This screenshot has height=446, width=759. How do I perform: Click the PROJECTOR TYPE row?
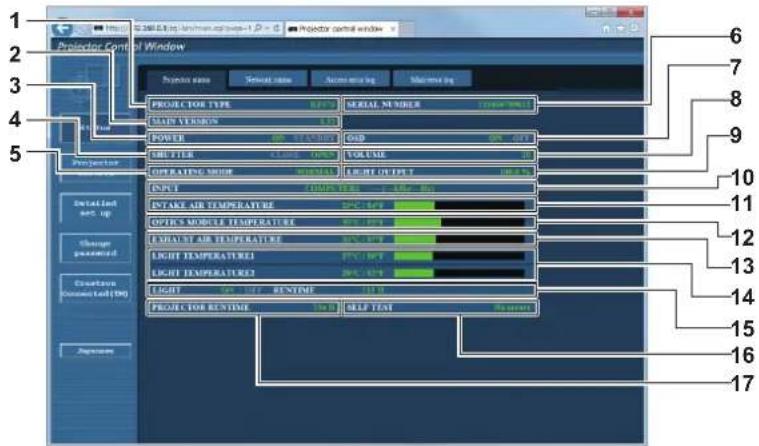pyautogui.click(x=243, y=105)
